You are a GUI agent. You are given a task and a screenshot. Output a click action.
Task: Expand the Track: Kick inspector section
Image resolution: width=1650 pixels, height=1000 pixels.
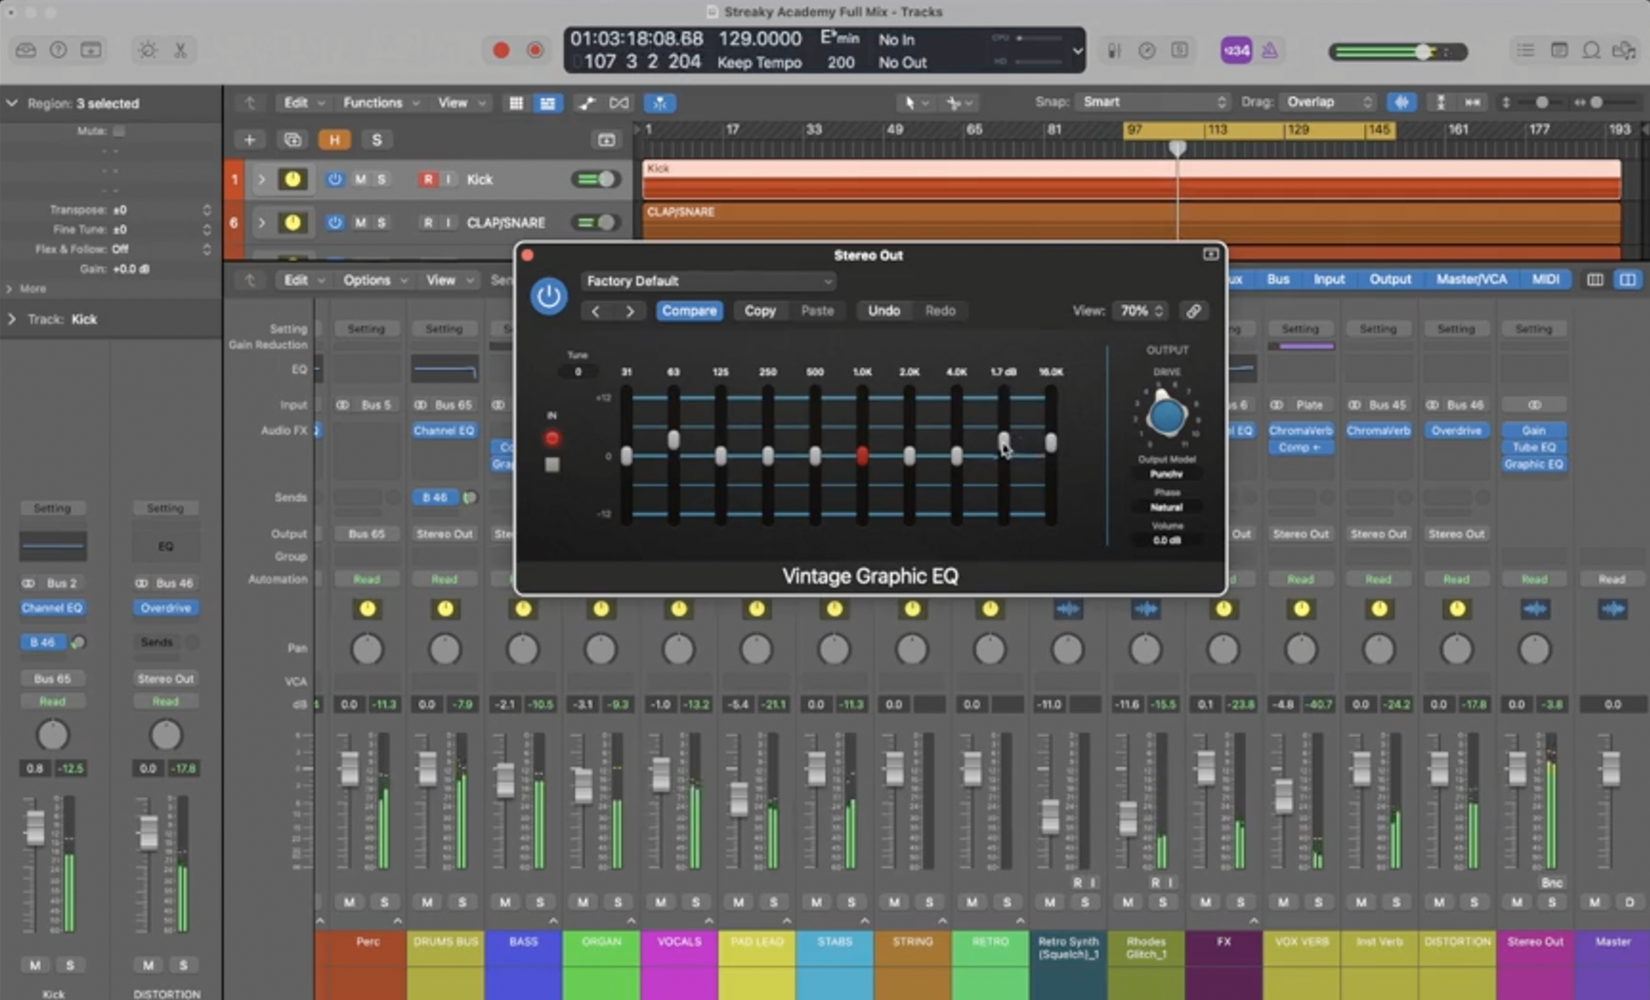pyautogui.click(x=12, y=319)
